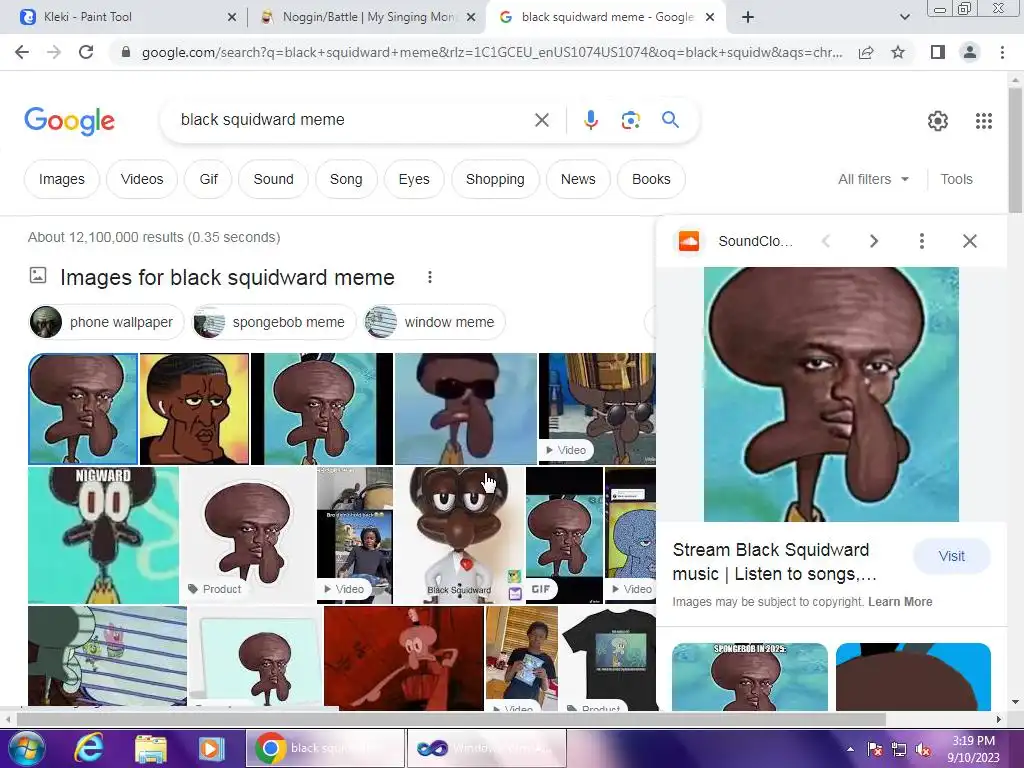Start voice search with microphone

[x=590, y=120]
